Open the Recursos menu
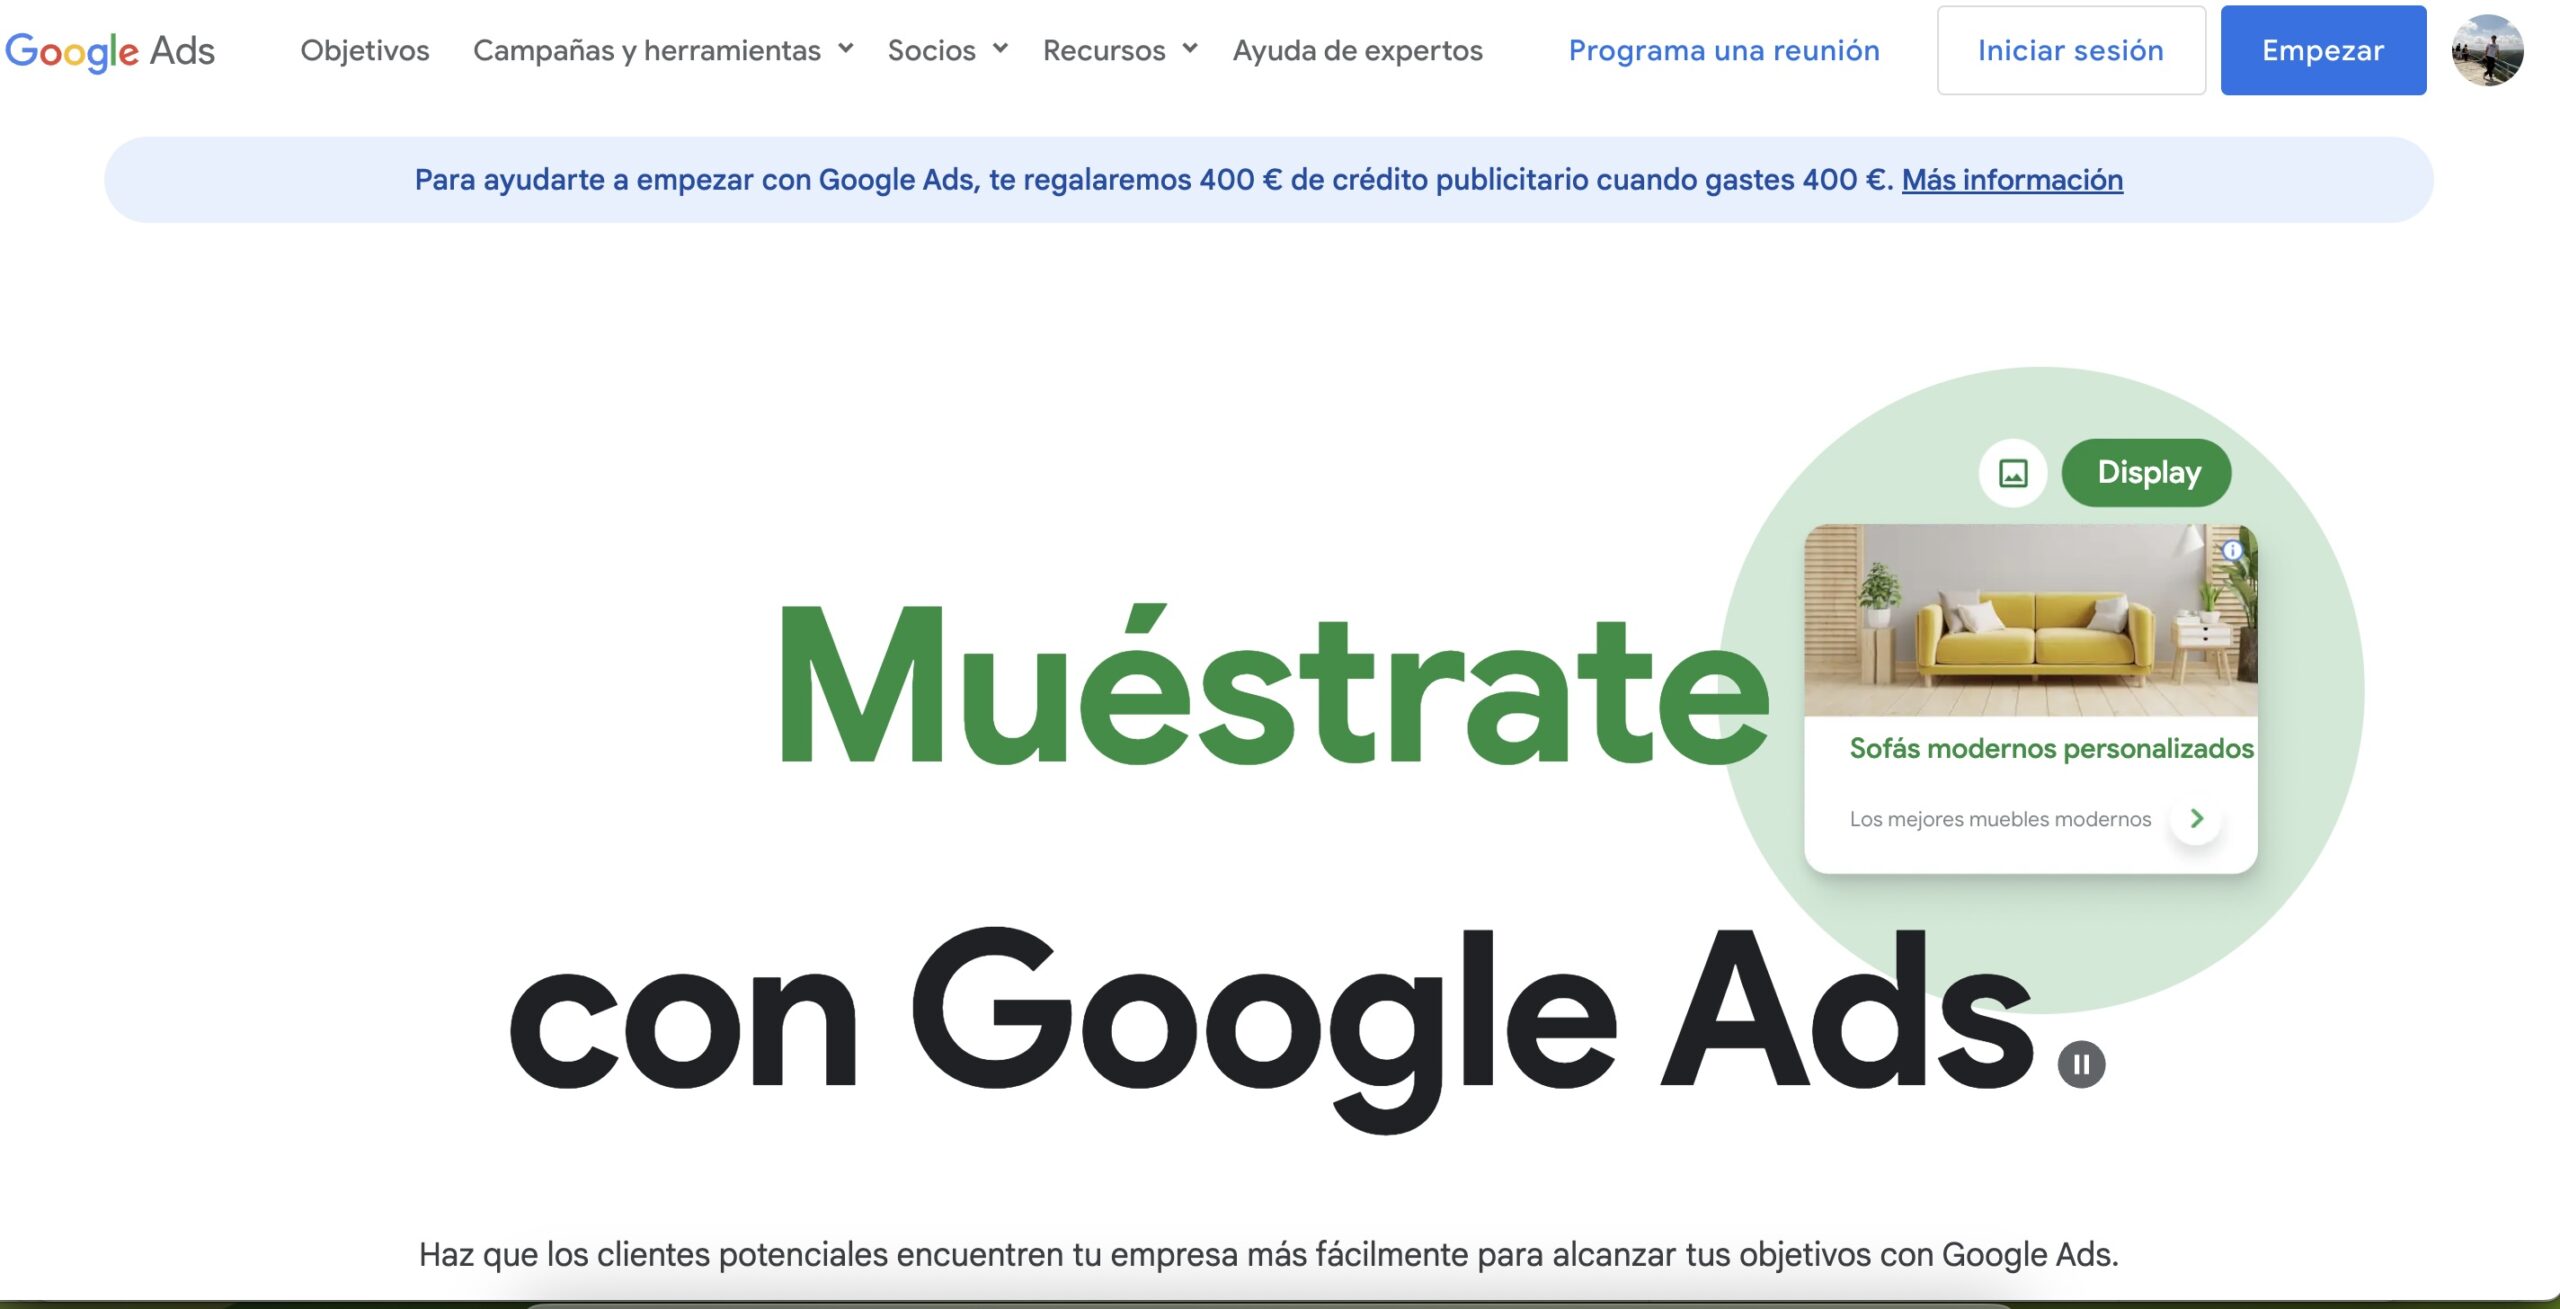The width and height of the screenshot is (2560, 1309). [x=1104, y=50]
